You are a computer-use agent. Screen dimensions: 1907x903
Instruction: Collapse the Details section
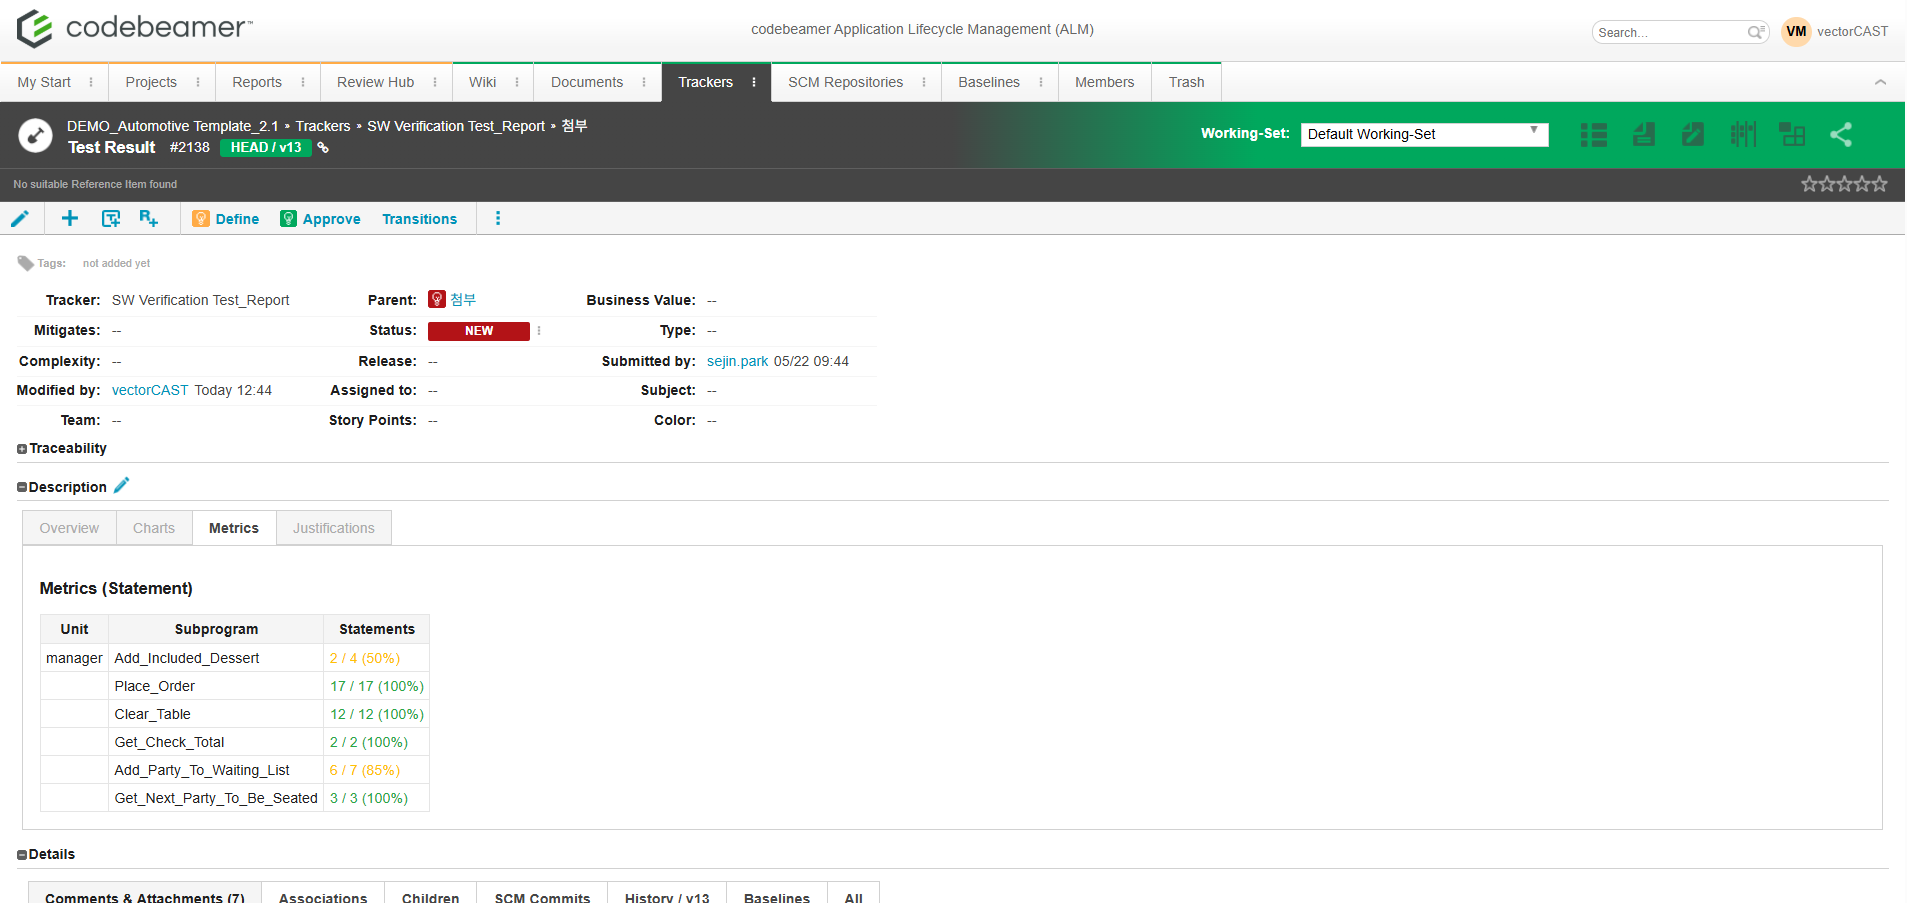[21, 854]
